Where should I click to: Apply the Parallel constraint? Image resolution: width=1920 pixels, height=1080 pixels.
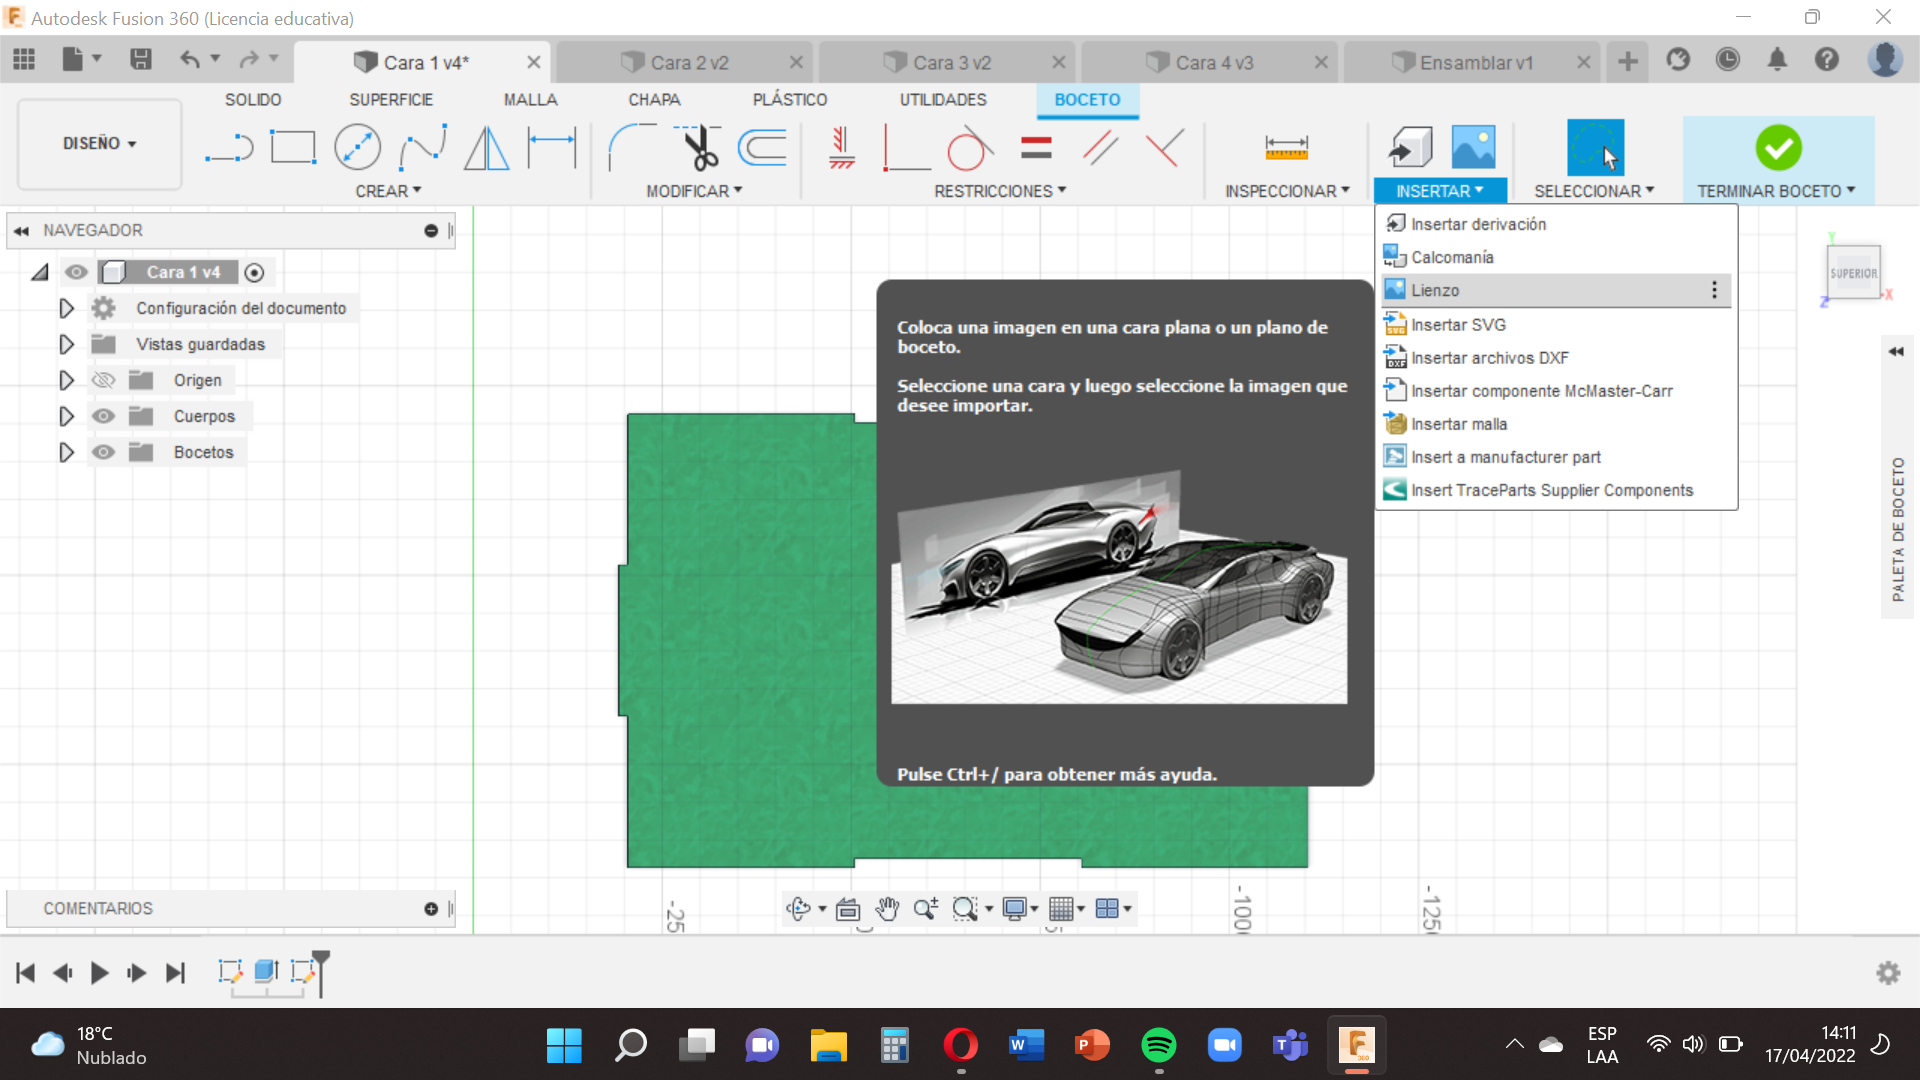click(1100, 148)
